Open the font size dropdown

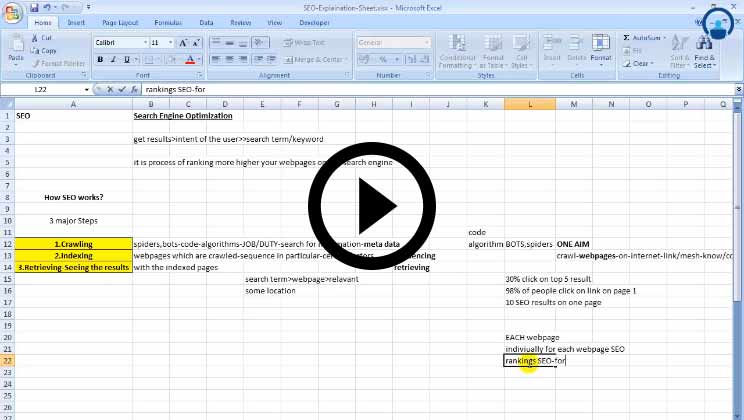pyautogui.click(x=169, y=43)
